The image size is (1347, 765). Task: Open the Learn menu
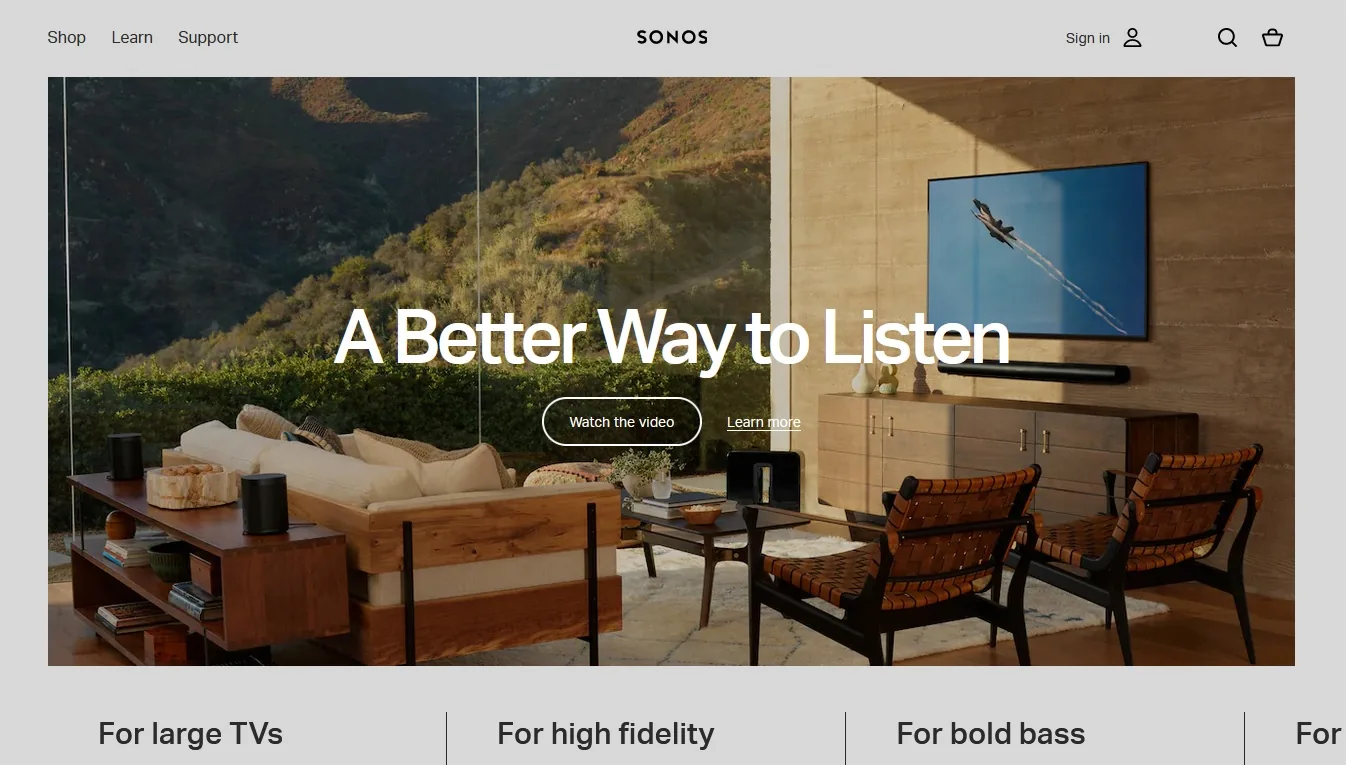pos(132,37)
